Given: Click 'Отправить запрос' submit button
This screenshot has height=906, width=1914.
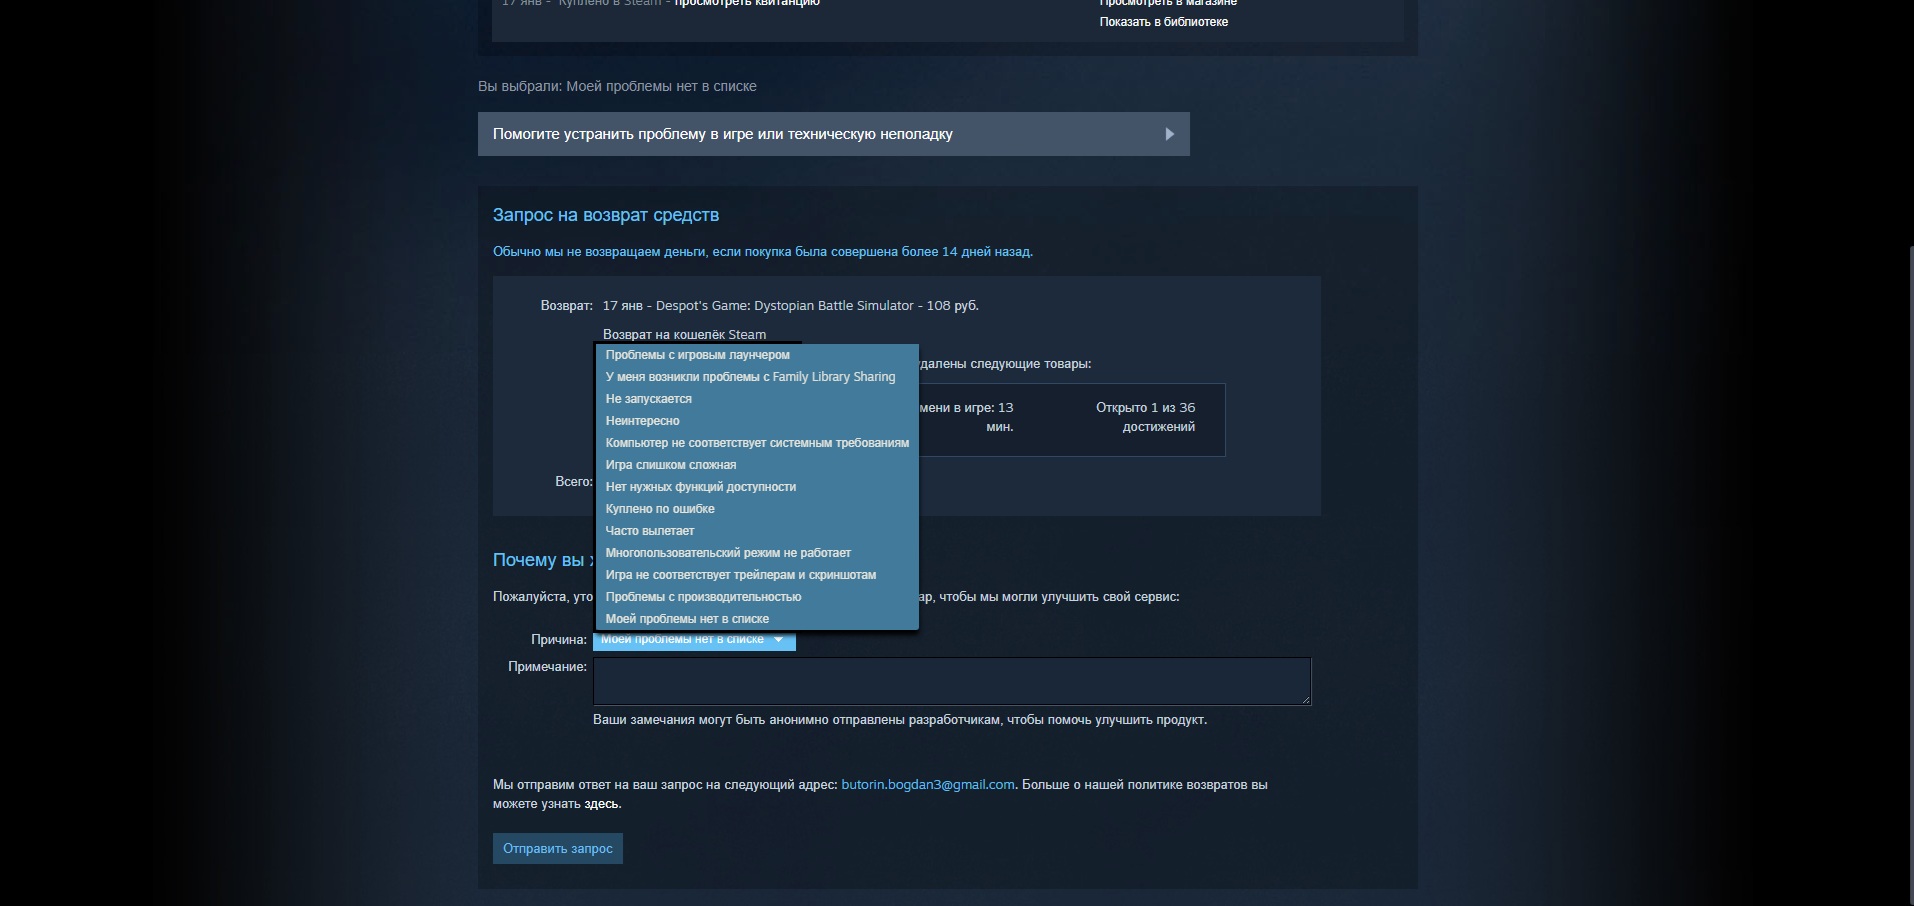Looking at the screenshot, I should [557, 849].
